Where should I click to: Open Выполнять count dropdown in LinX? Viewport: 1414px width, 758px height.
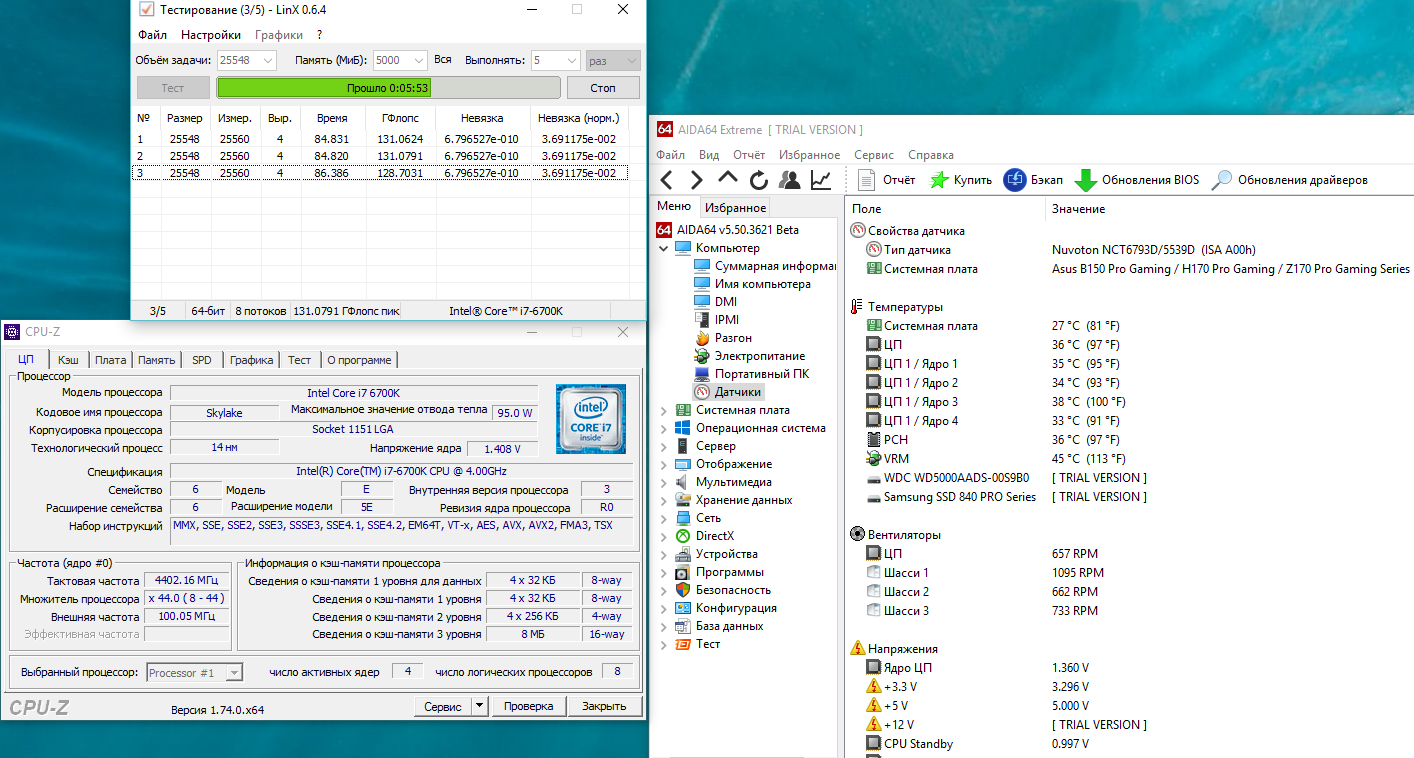(555, 60)
